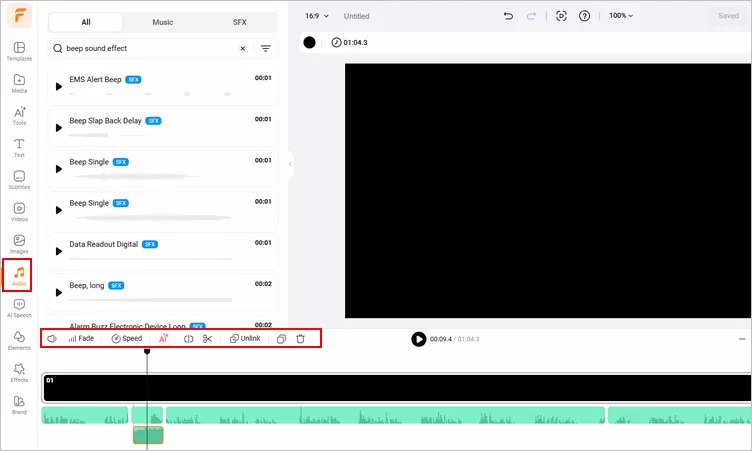
Task: Open the Images sidebar panel
Action: [x=19, y=244]
